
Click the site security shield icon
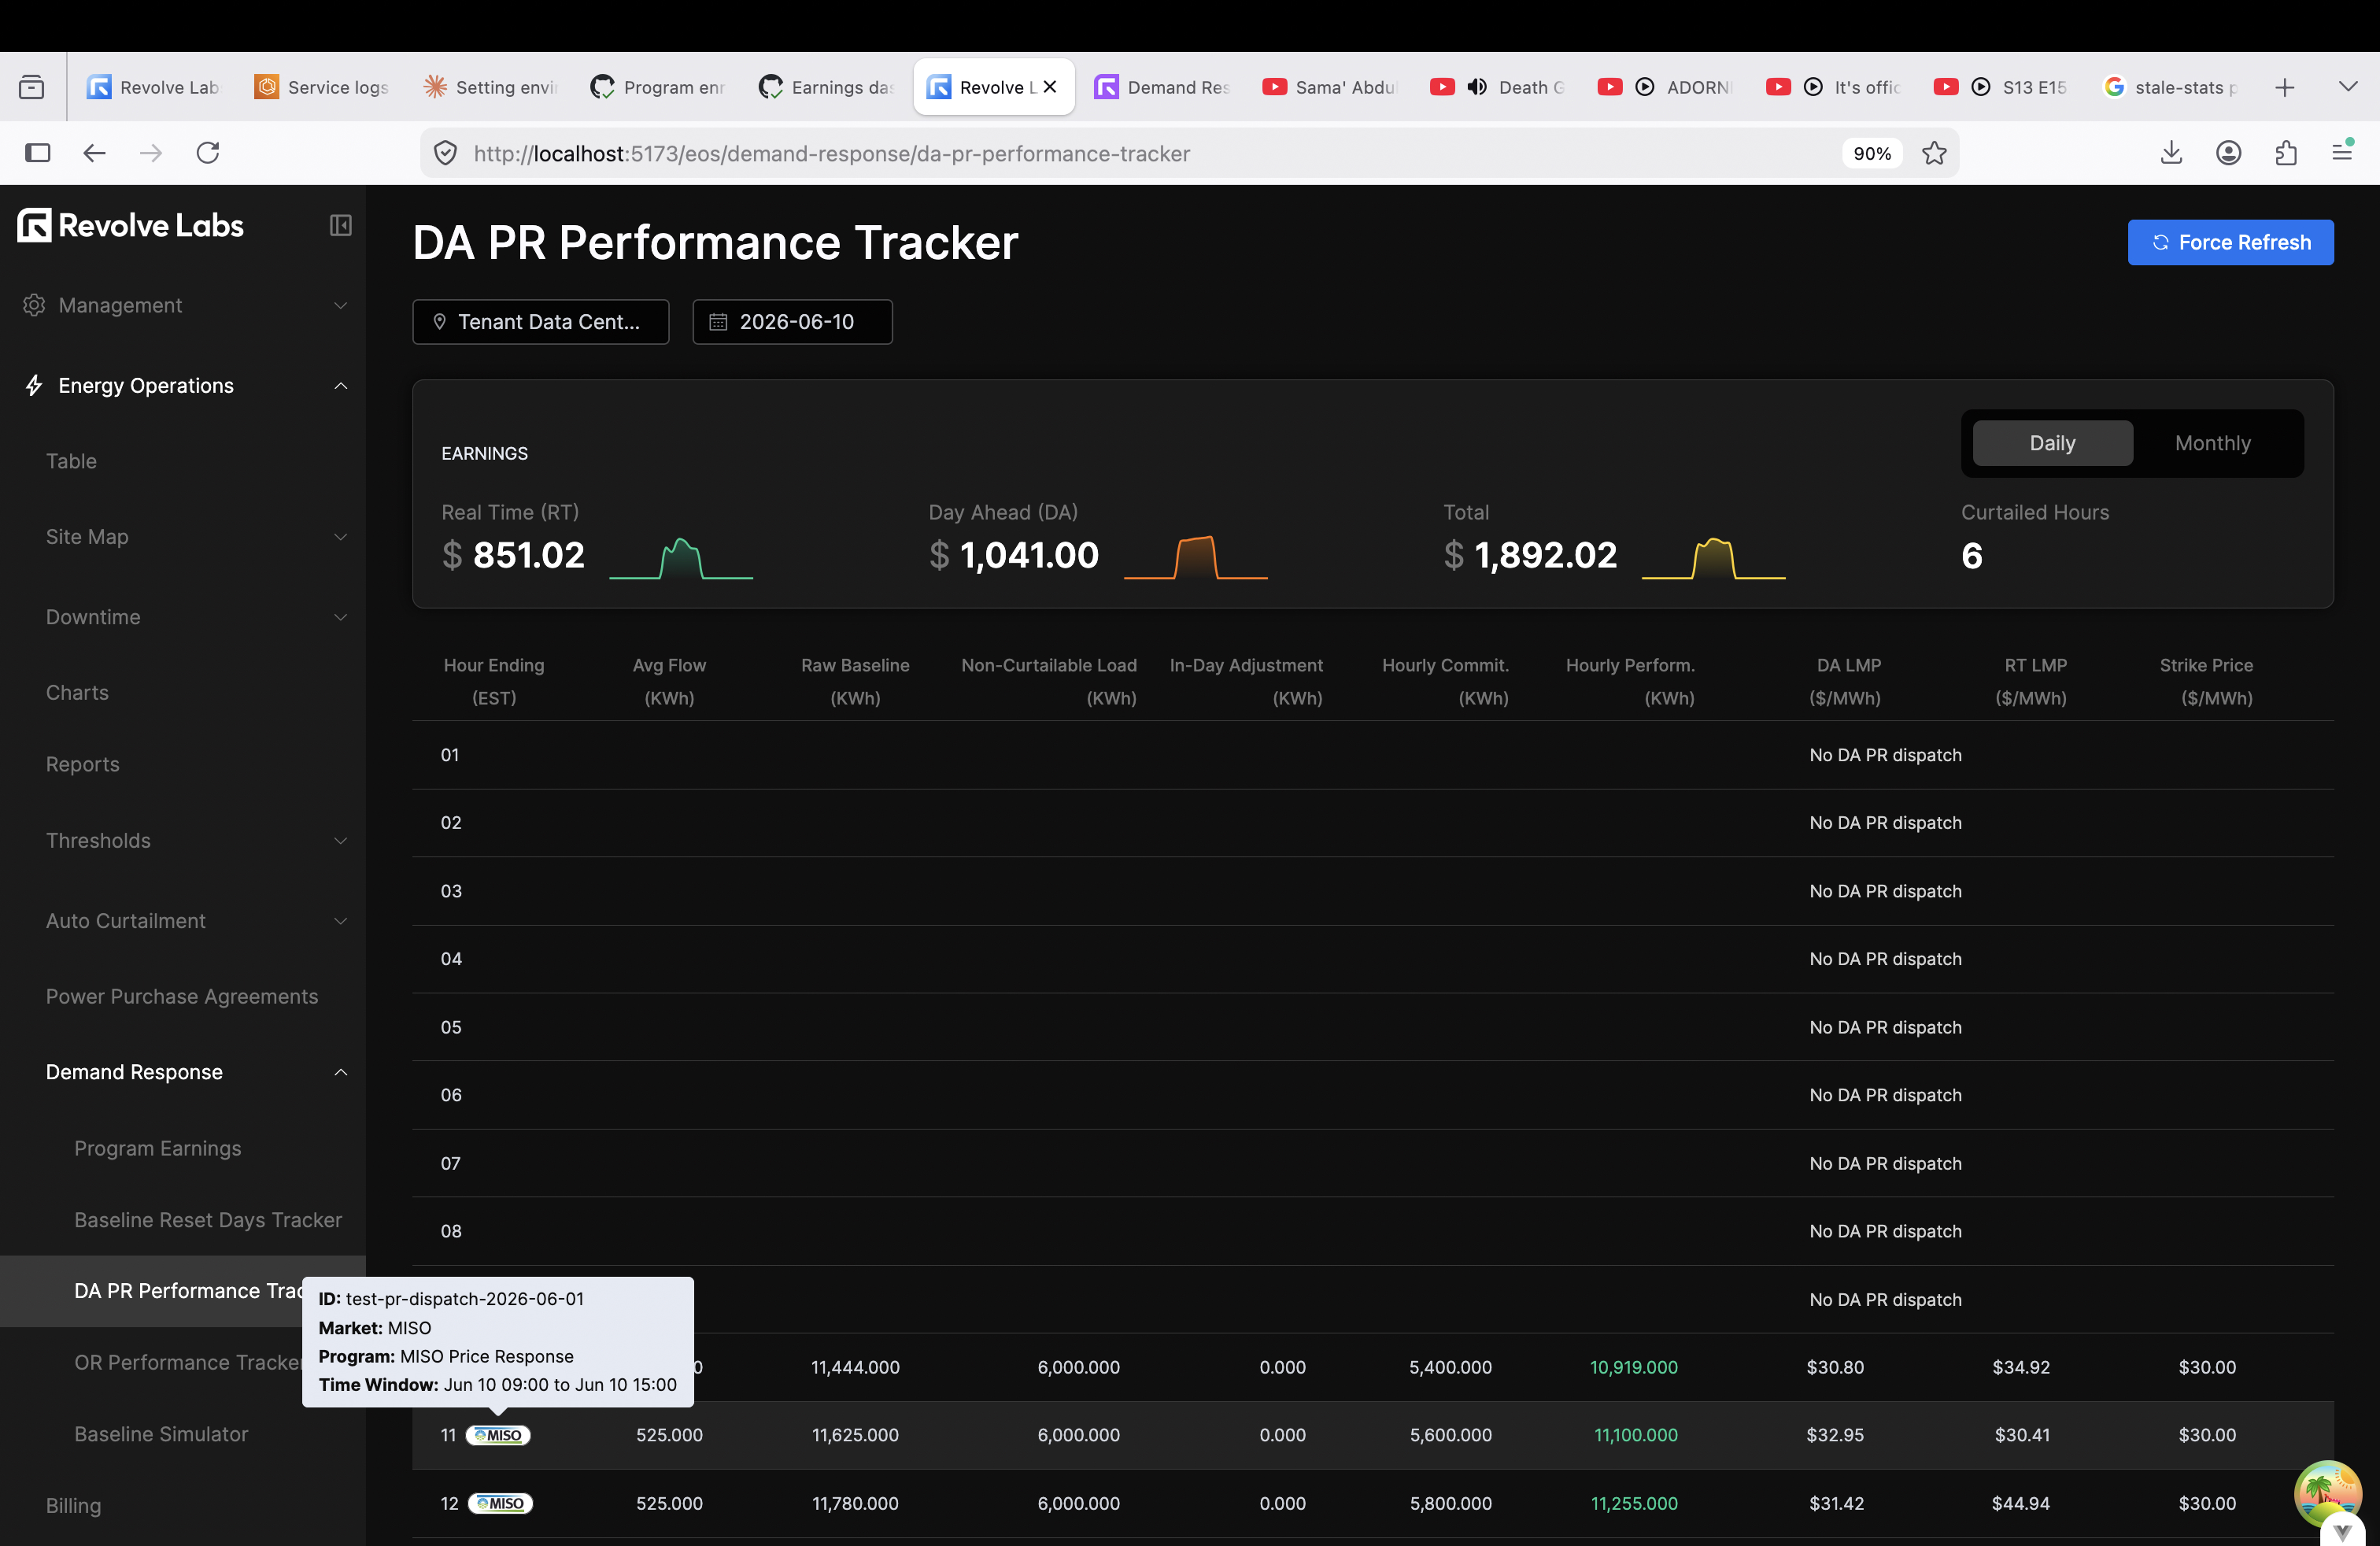coord(446,153)
